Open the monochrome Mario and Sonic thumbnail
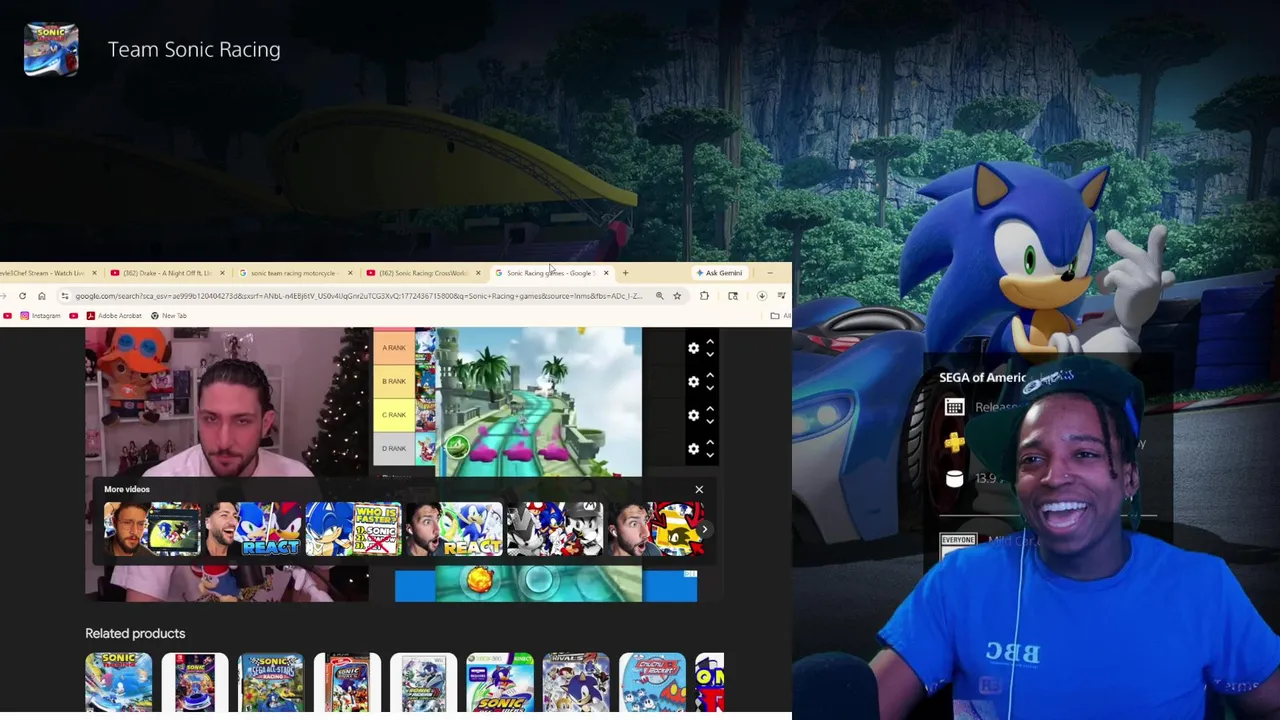The image size is (1280, 720). point(554,529)
